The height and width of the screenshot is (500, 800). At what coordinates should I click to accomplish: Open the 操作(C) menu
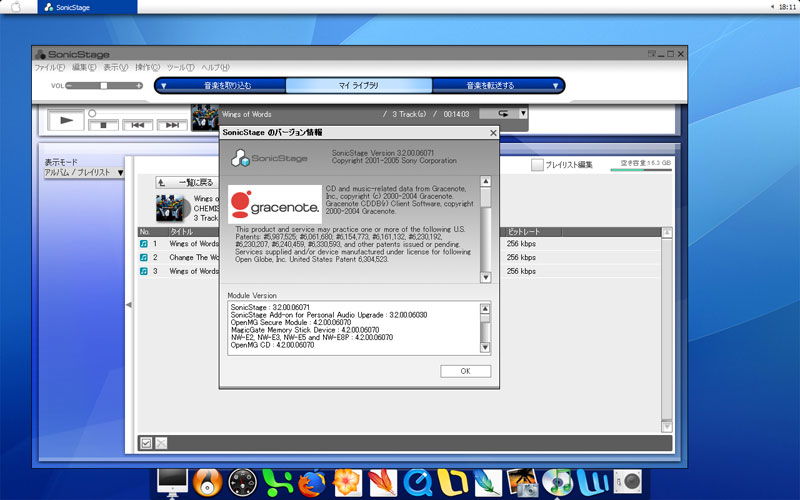(x=147, y=67)
